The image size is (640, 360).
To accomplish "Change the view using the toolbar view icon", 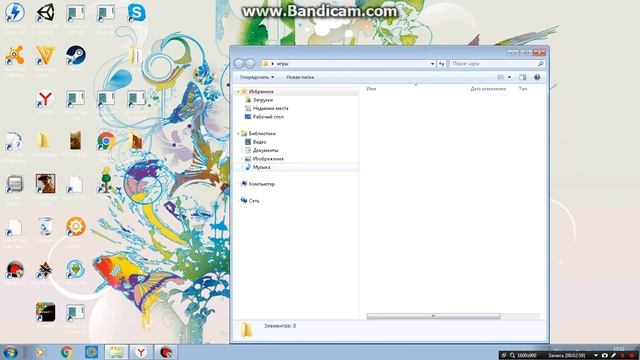I will (500, 77).
